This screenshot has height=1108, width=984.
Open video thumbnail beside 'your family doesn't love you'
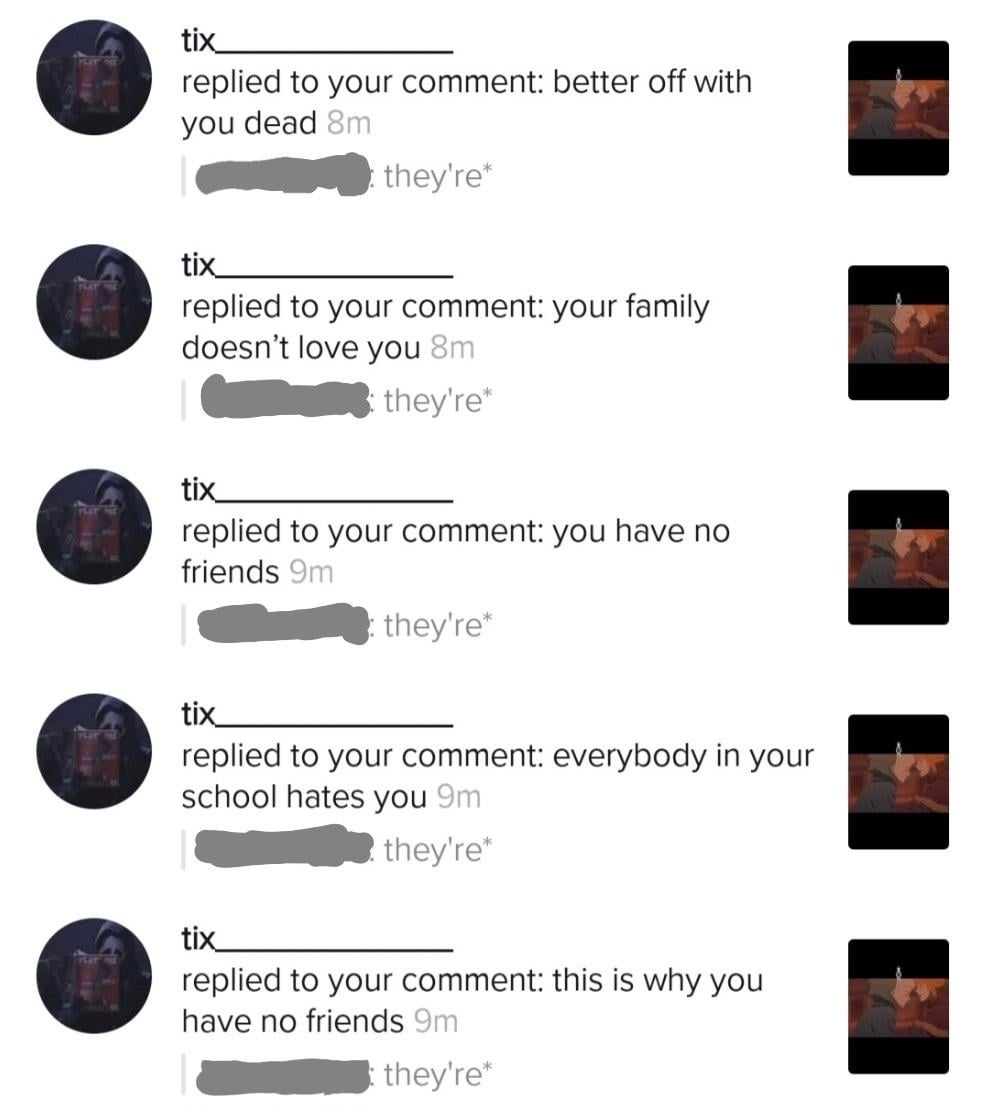898,333
